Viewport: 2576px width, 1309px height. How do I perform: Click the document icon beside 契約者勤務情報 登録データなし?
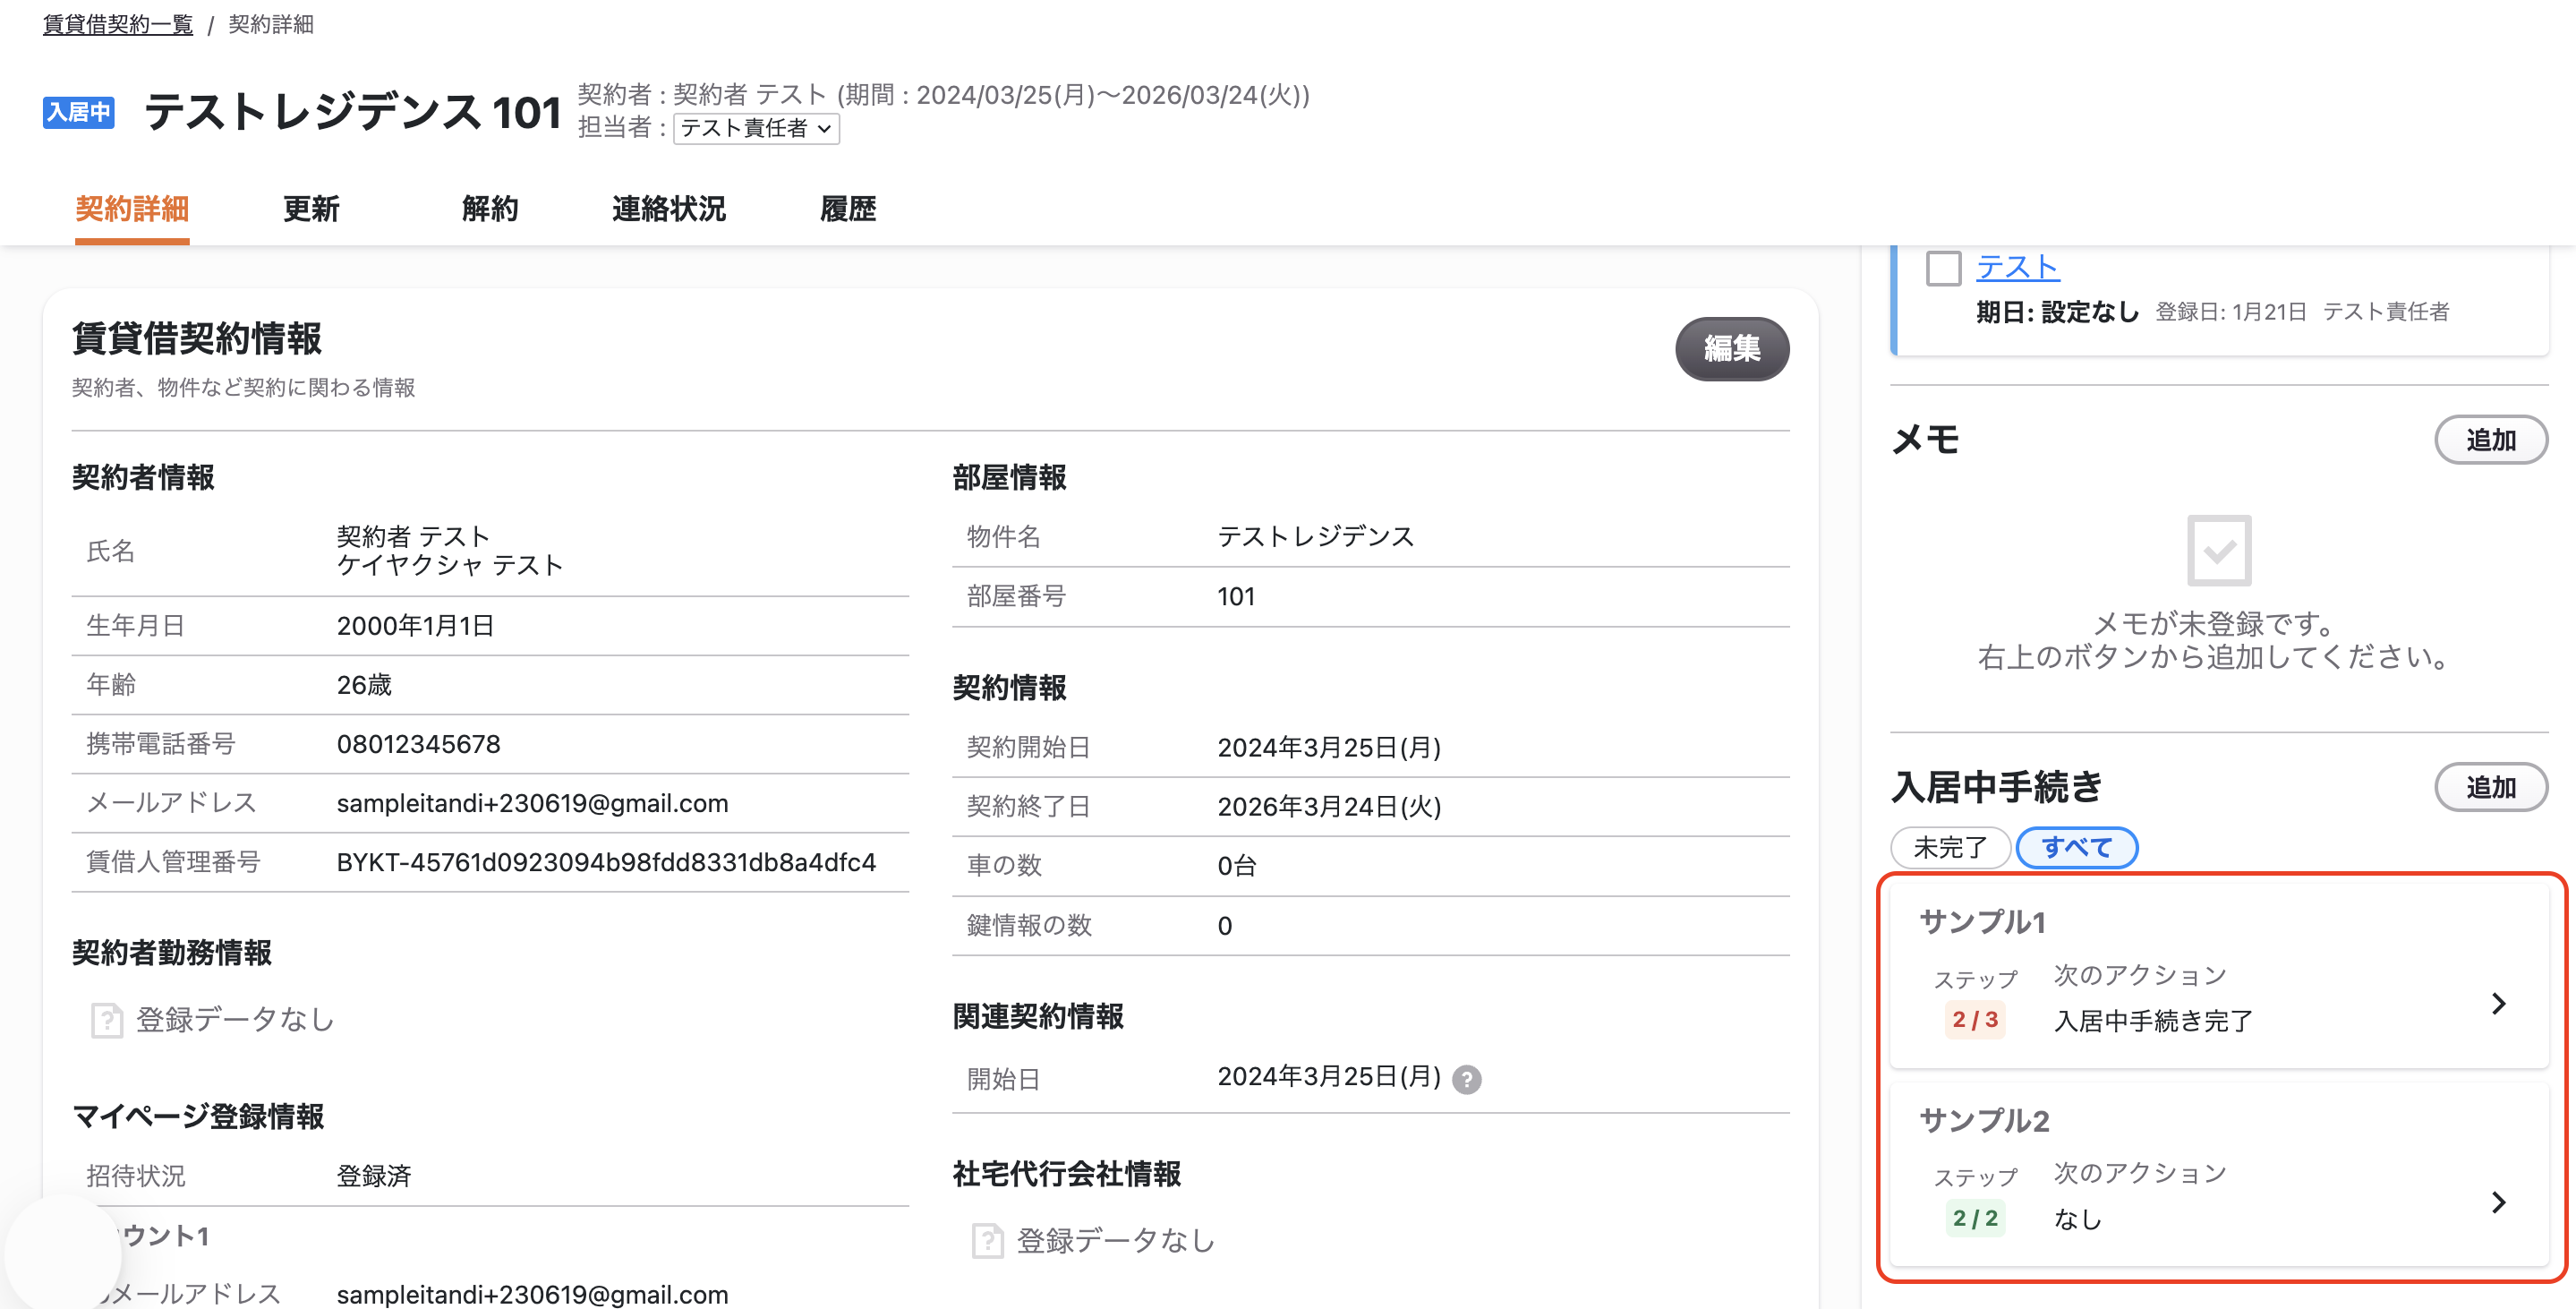[x=106, y=1020]
